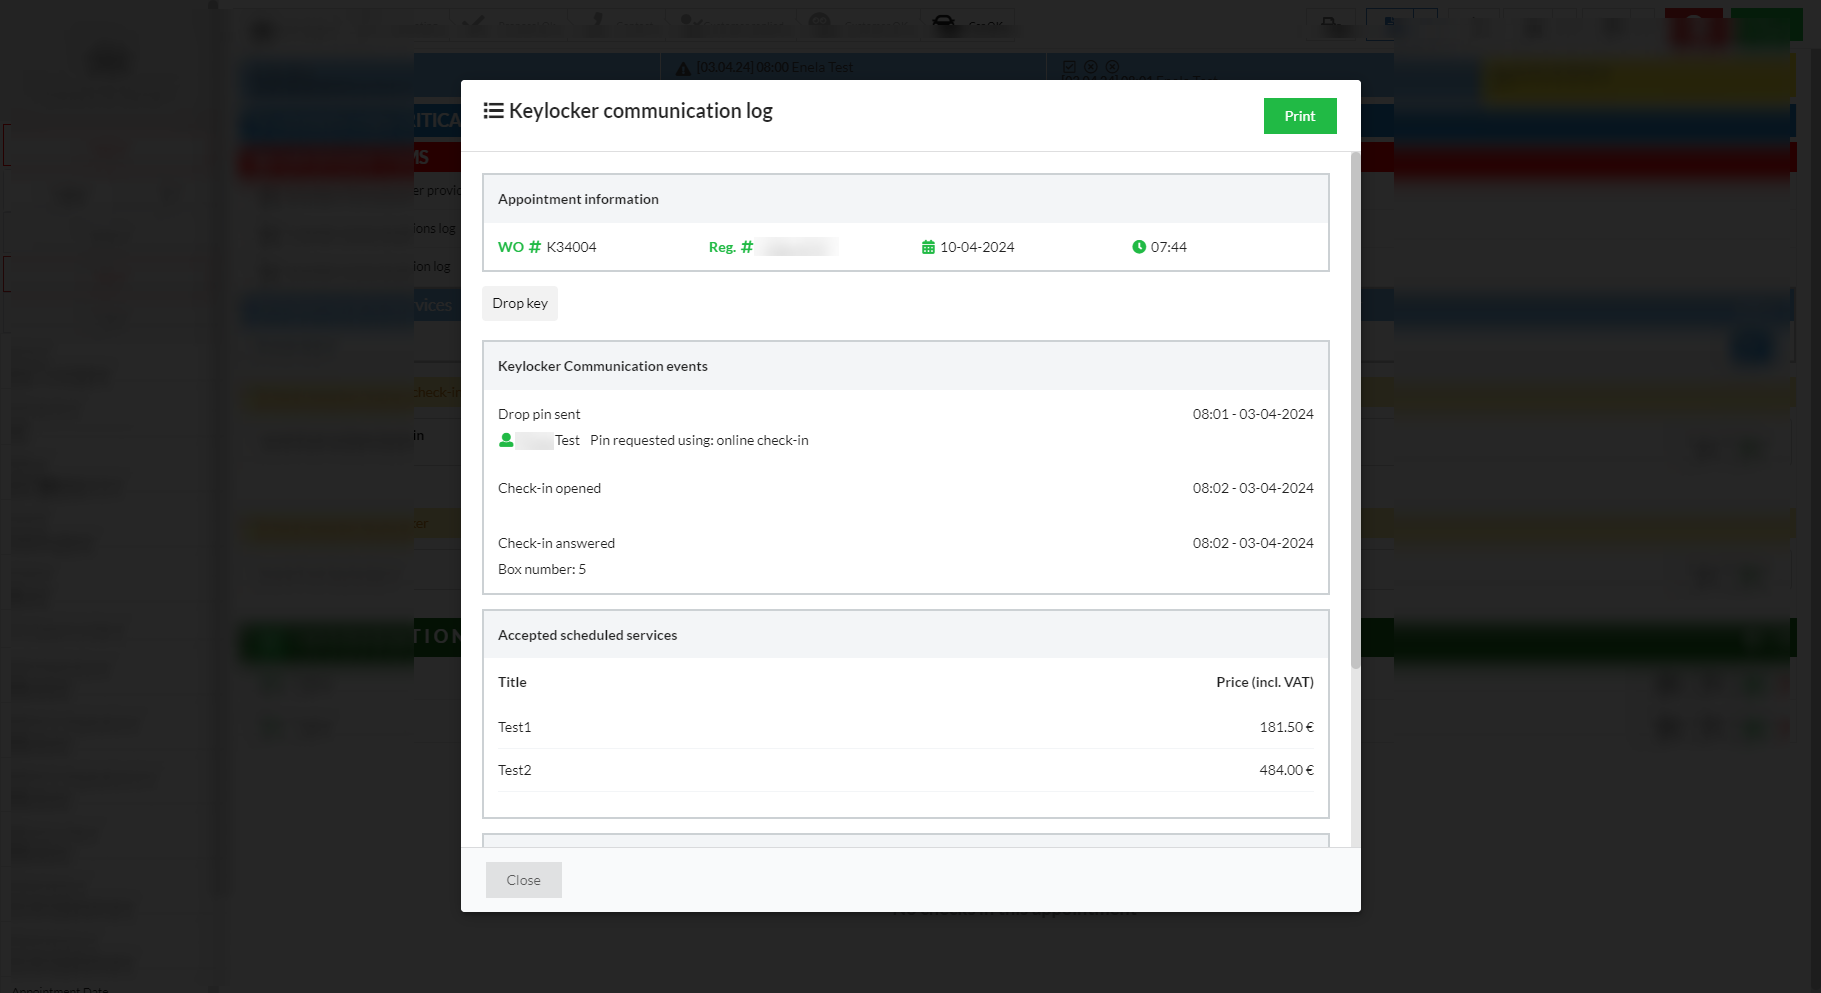Click the Check-in opened event entry

(x=549, y=488)
